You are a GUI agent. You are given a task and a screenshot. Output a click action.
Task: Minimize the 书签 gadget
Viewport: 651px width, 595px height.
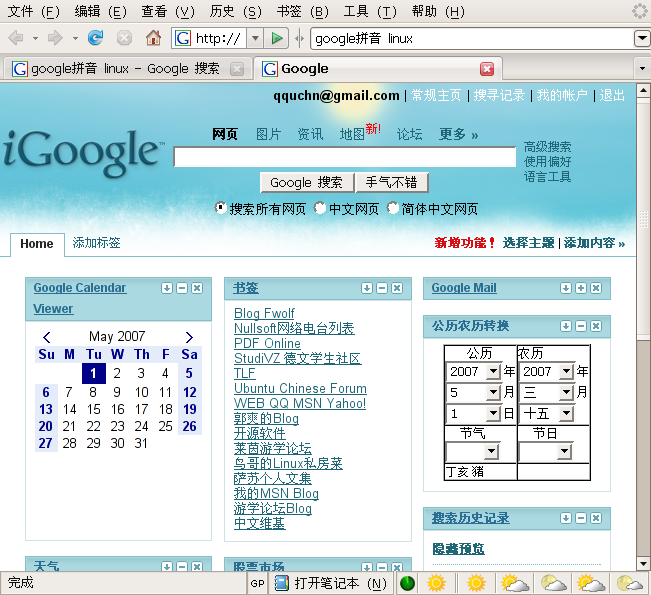pyautogui.click(x=382, y=288)
